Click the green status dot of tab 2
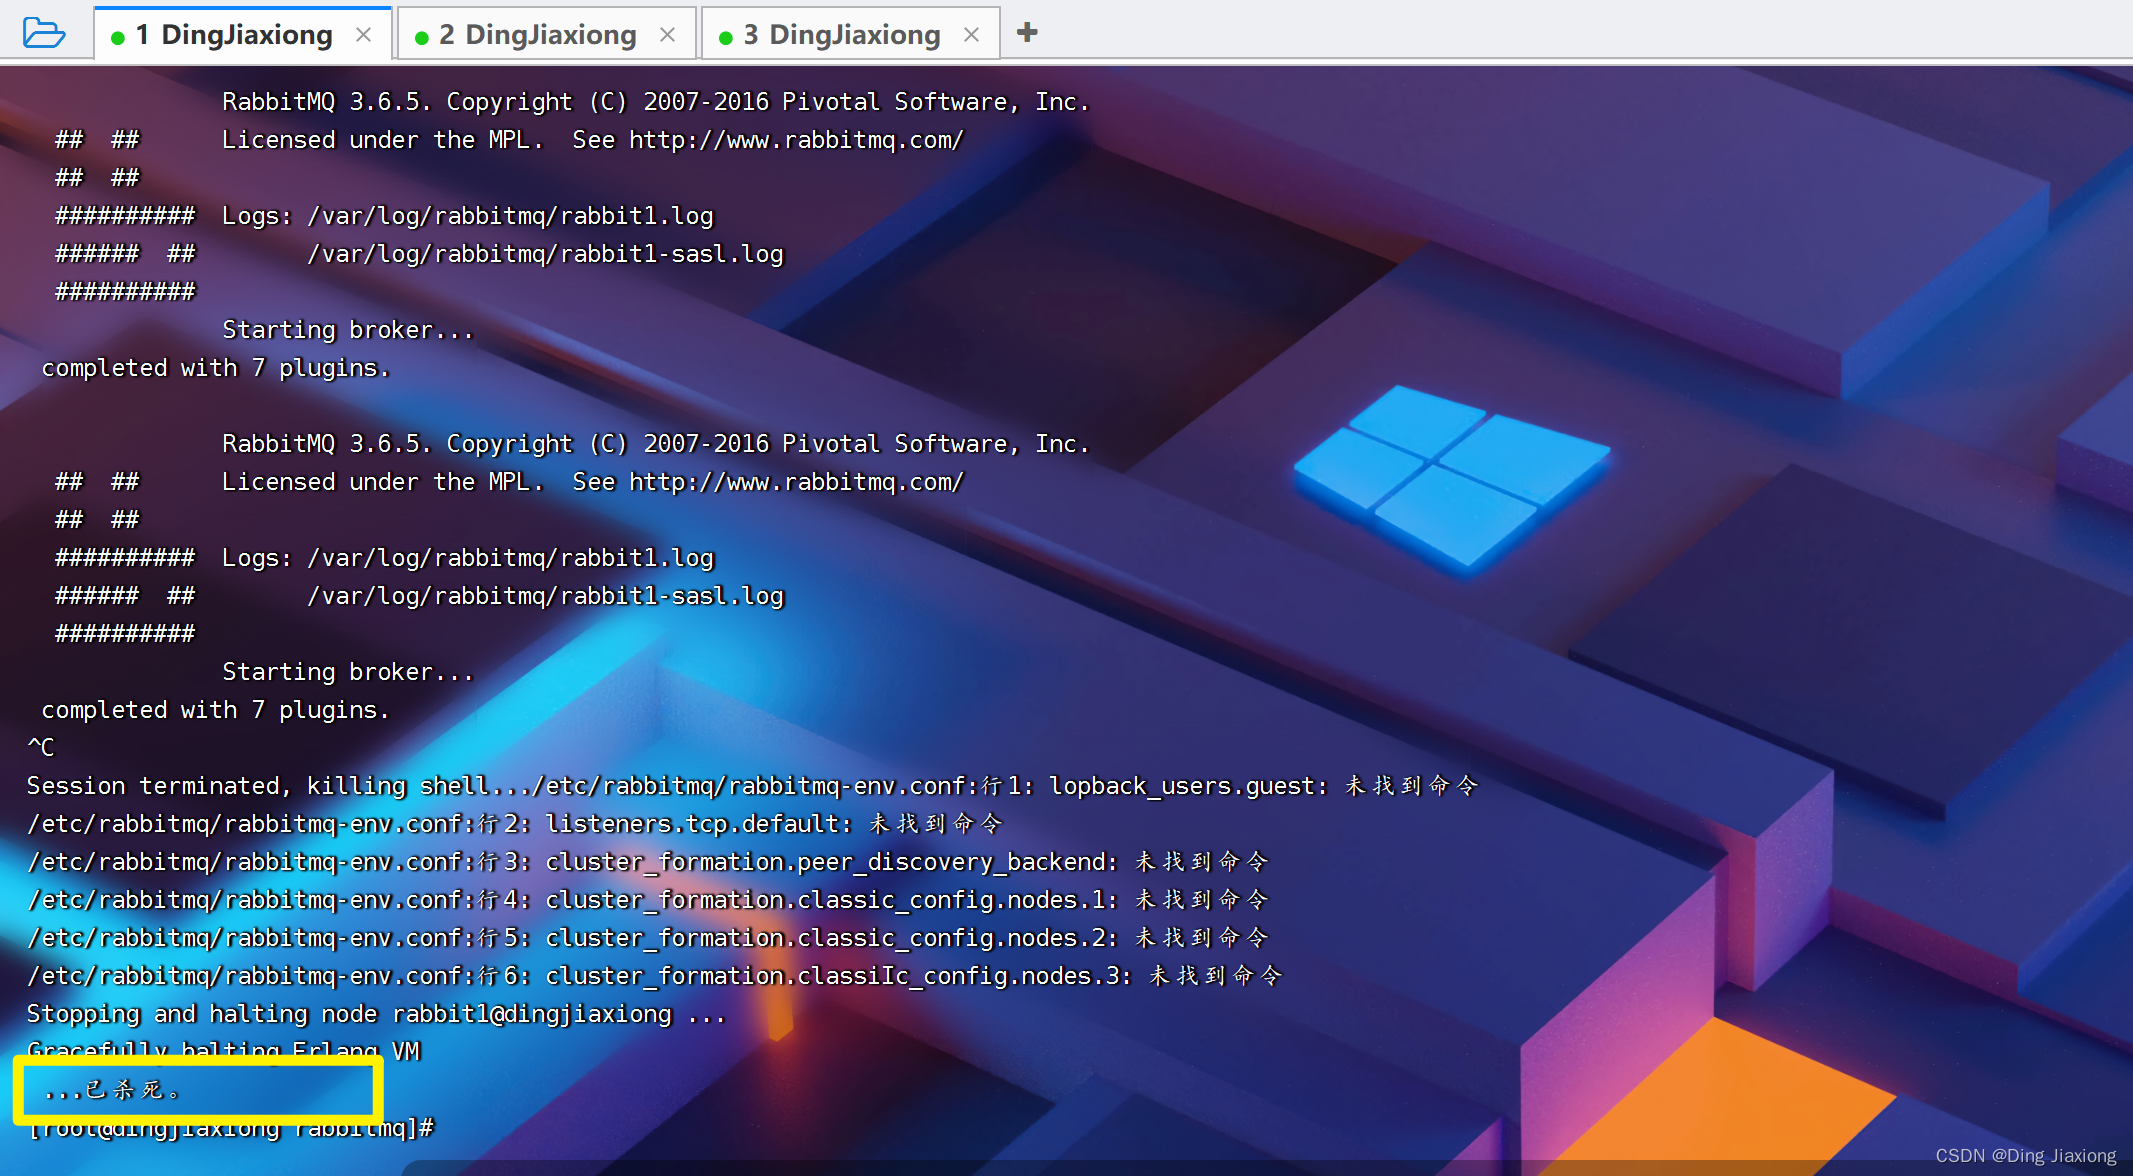Image resolution: width=2133 pixels, height=1176 pixels. click(x=422, y=37)
